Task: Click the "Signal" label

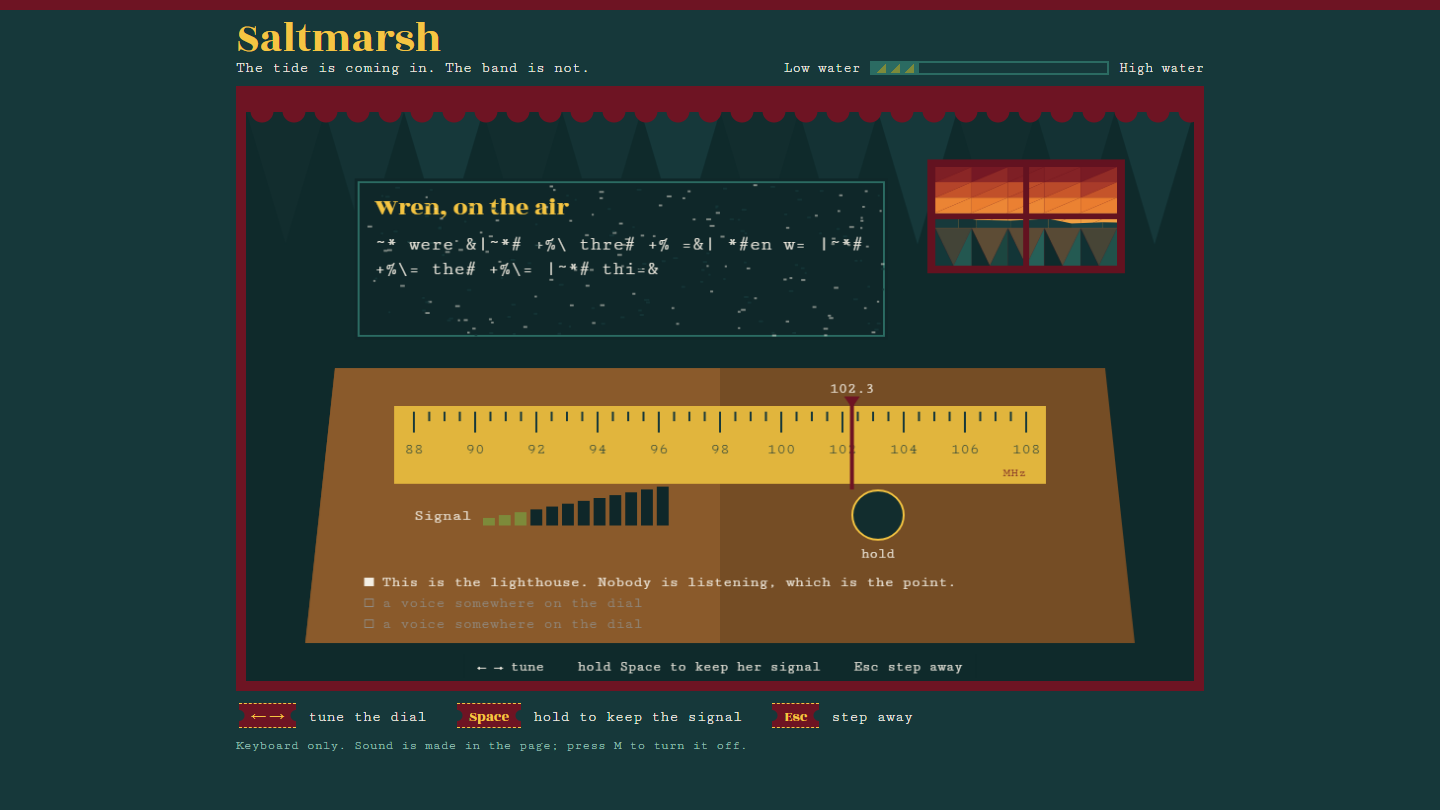Action: (x=443, y=516)
